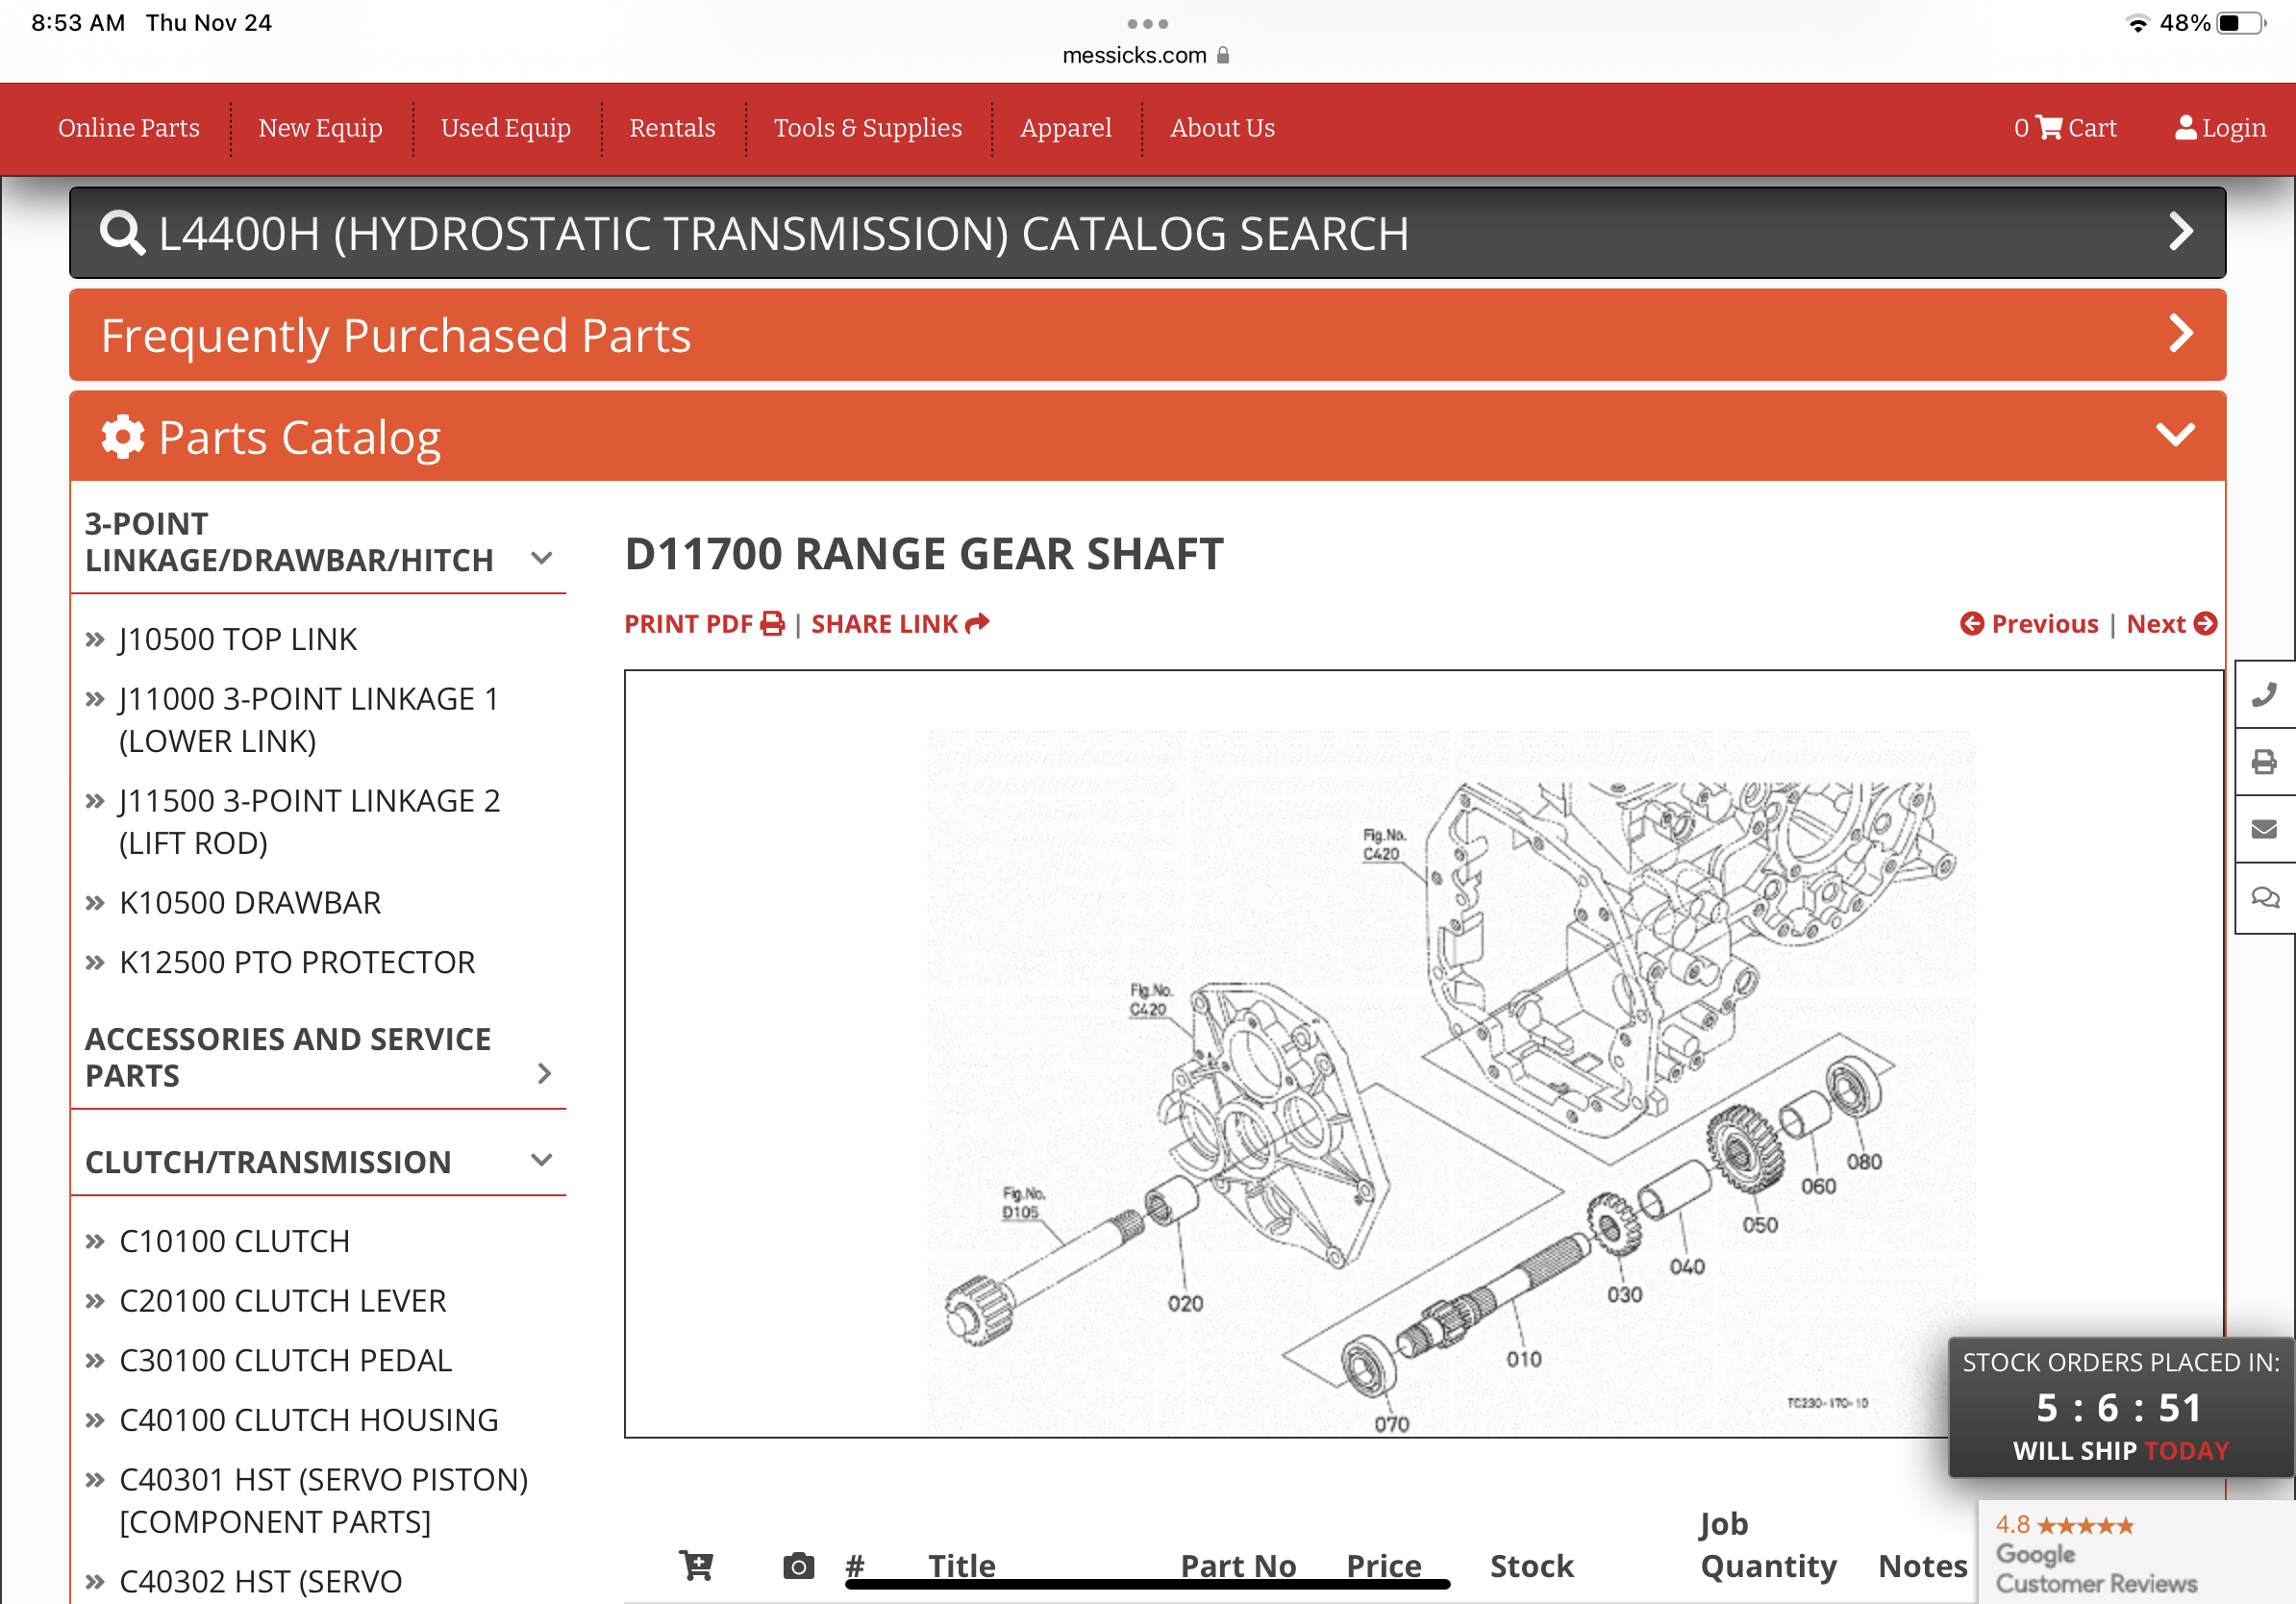Click the cart icon in the parts table header
2296x1604 pixels.
click(x=696, y=1565)
